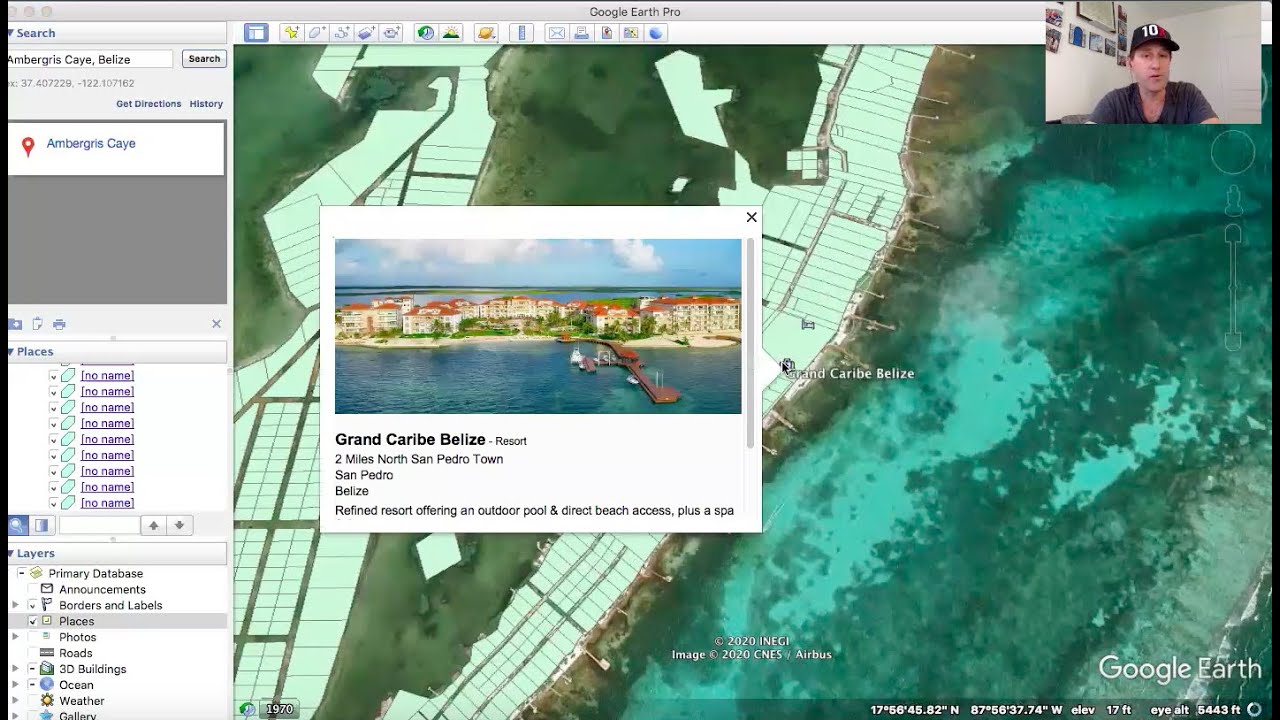
Task: Click the search input field
Action: [90, 59]
